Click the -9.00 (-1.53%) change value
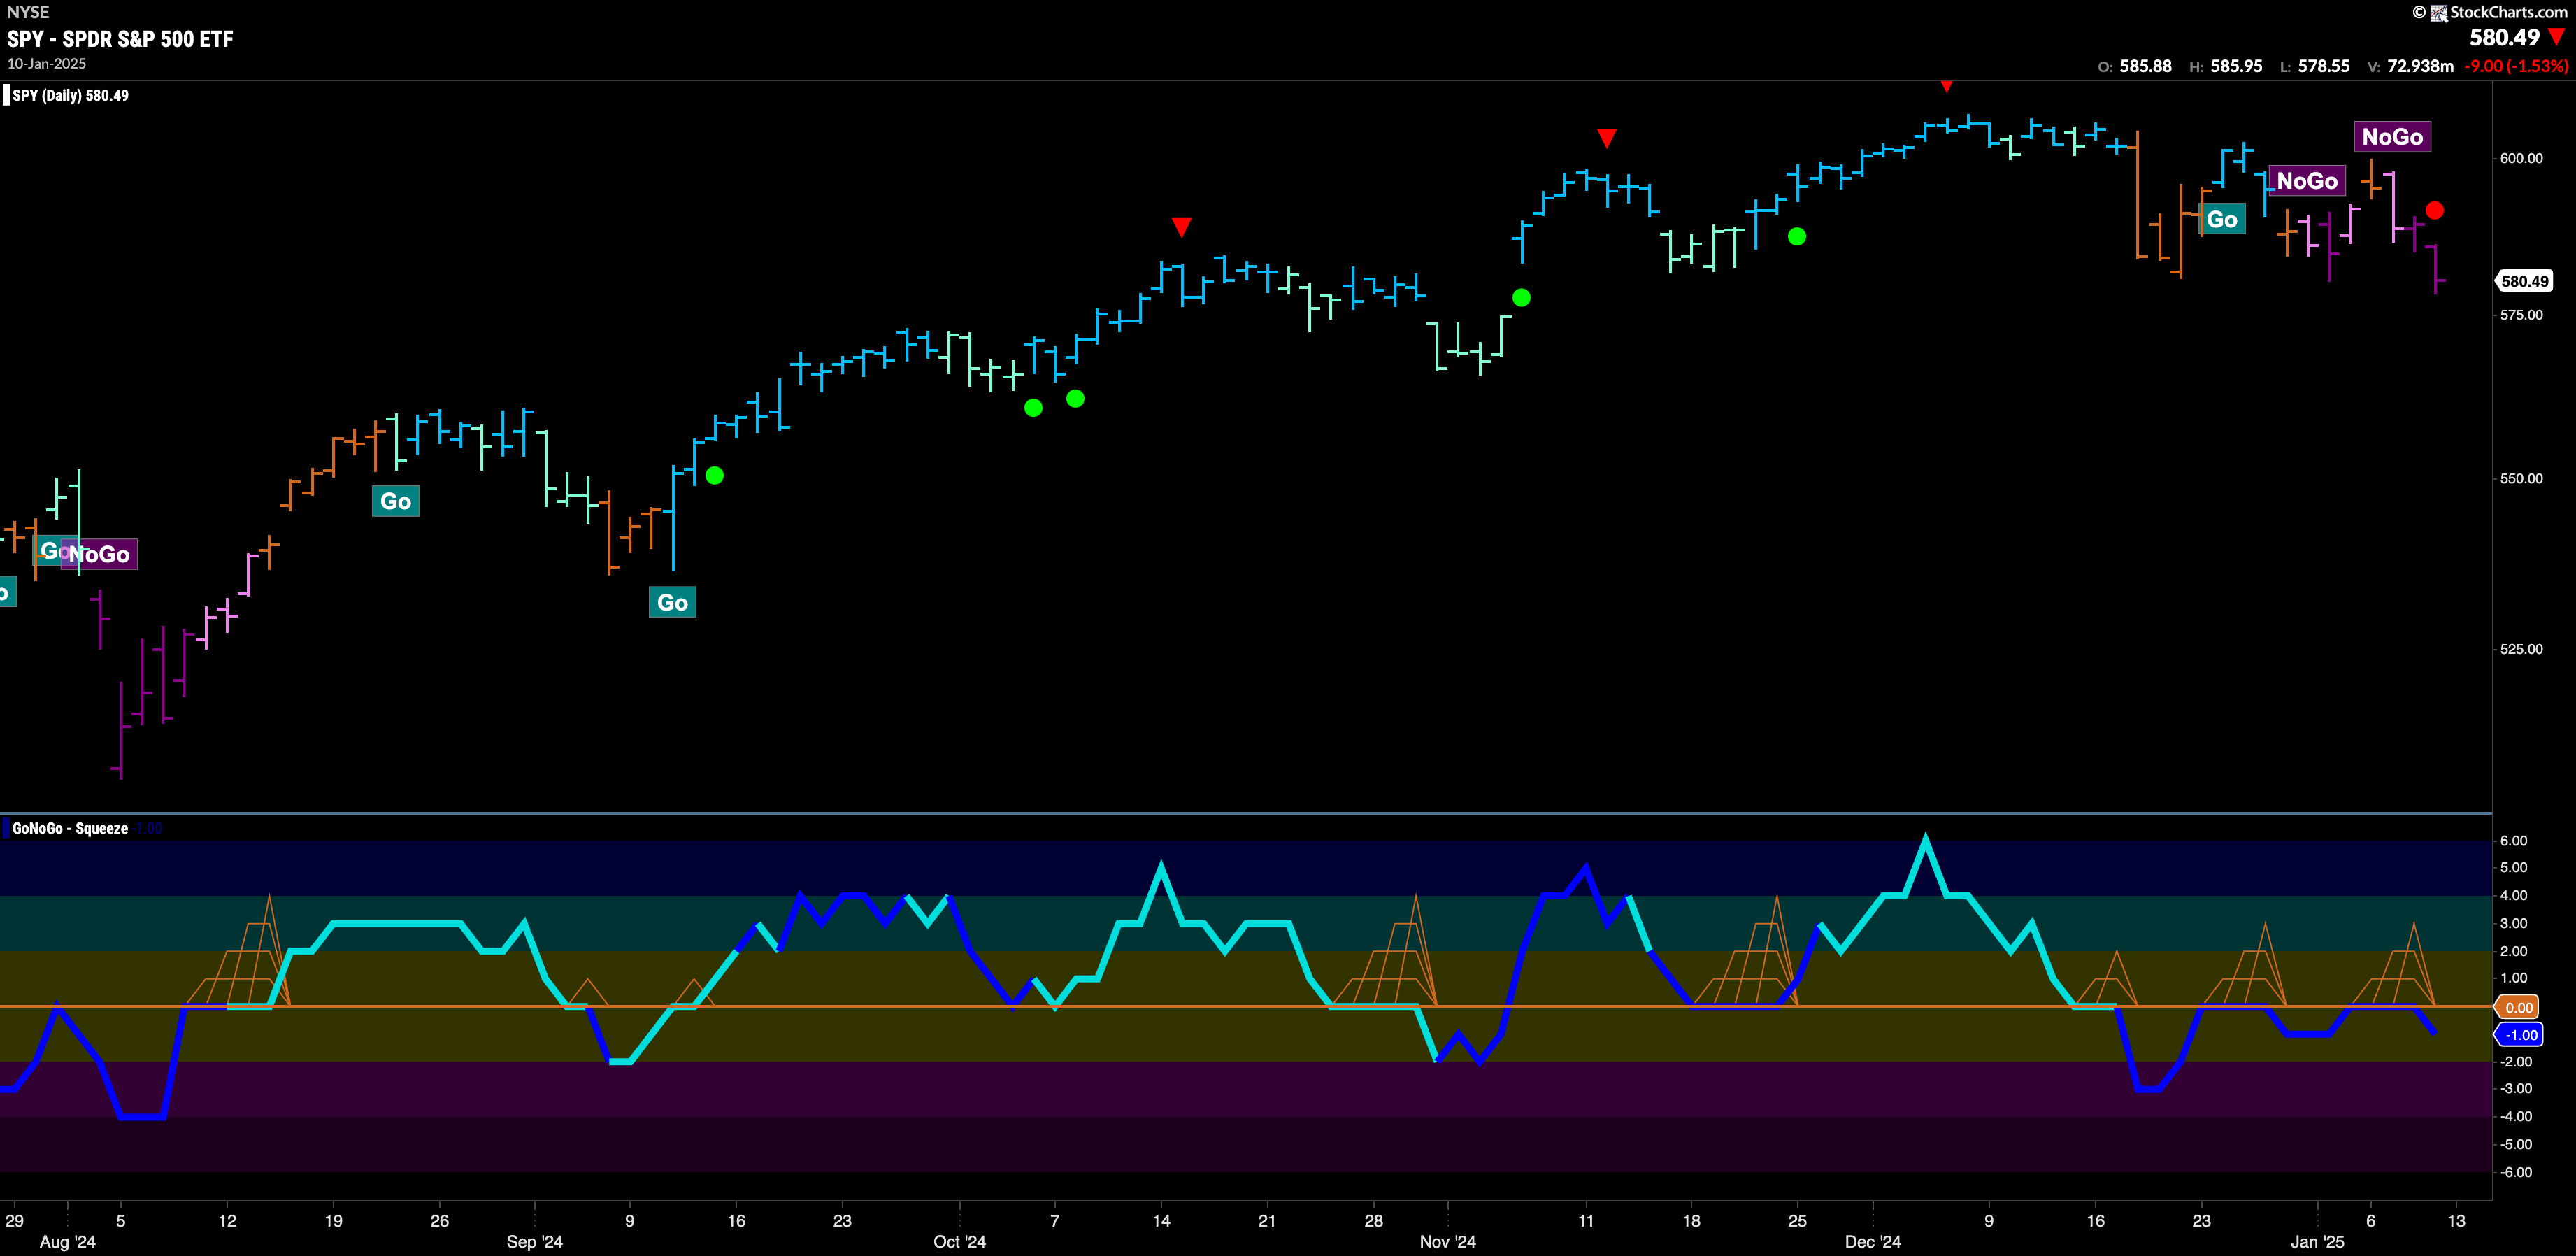Screen dimensions: 2576x1256 click(x=2516, y=66)
